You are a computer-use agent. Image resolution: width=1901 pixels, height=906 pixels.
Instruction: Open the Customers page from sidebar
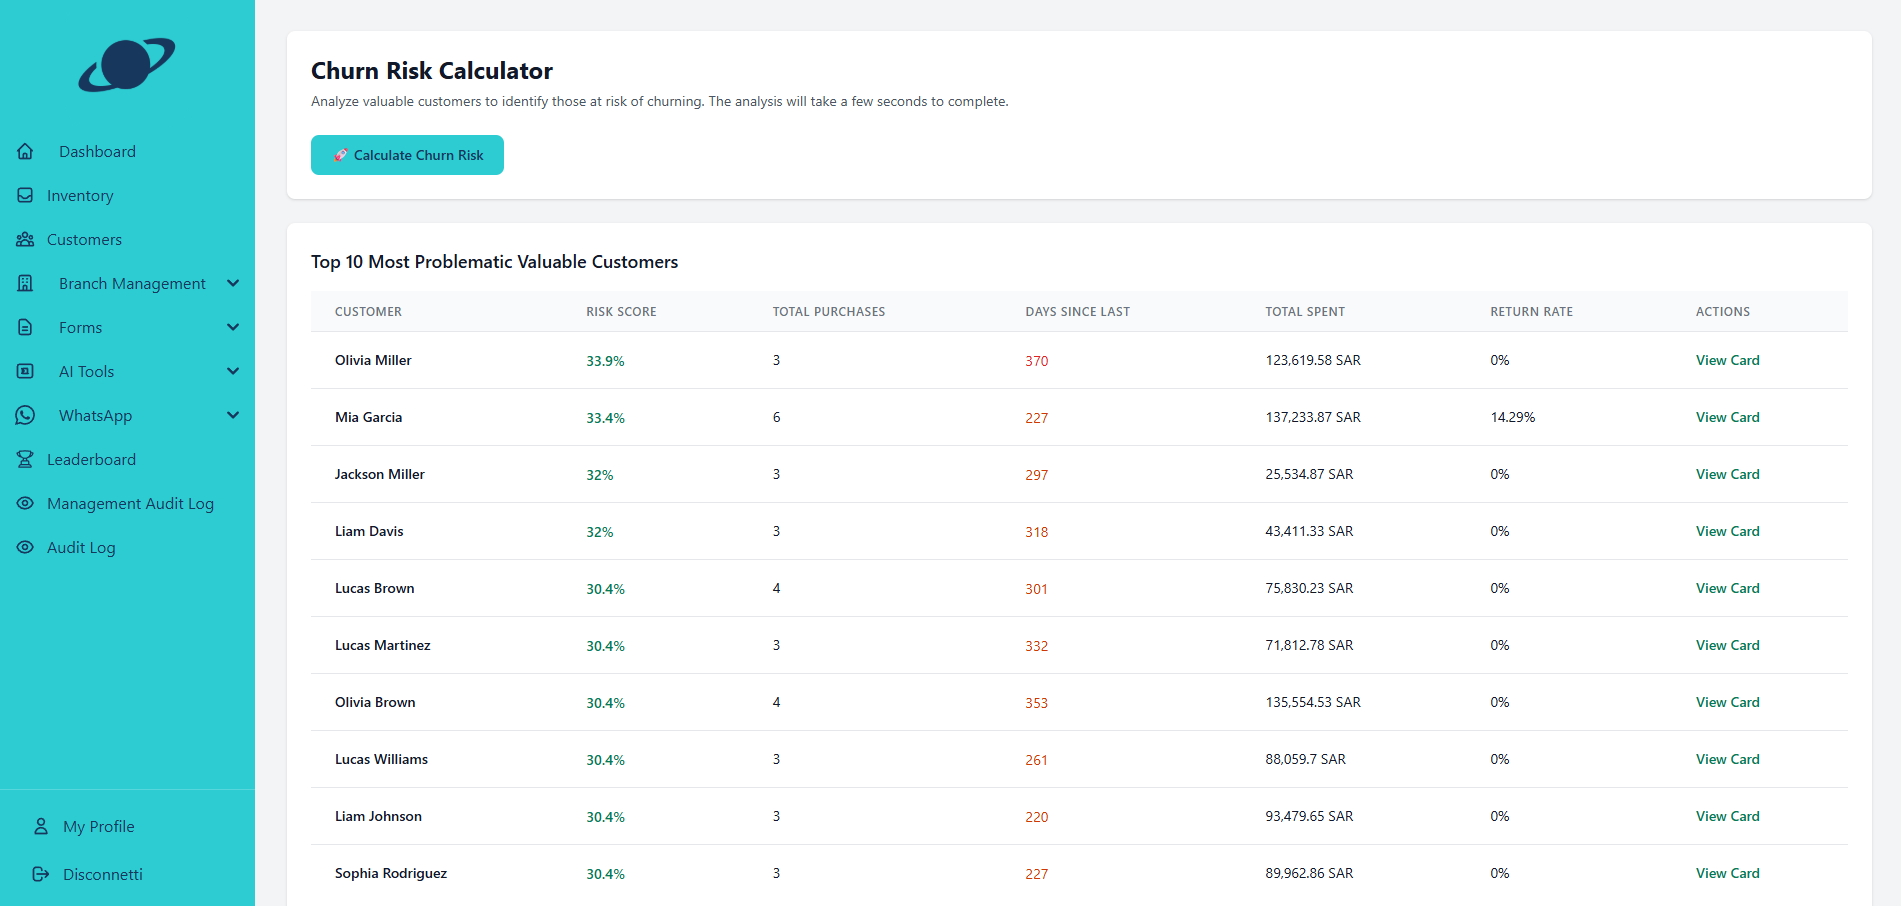[x=84, y=239]
